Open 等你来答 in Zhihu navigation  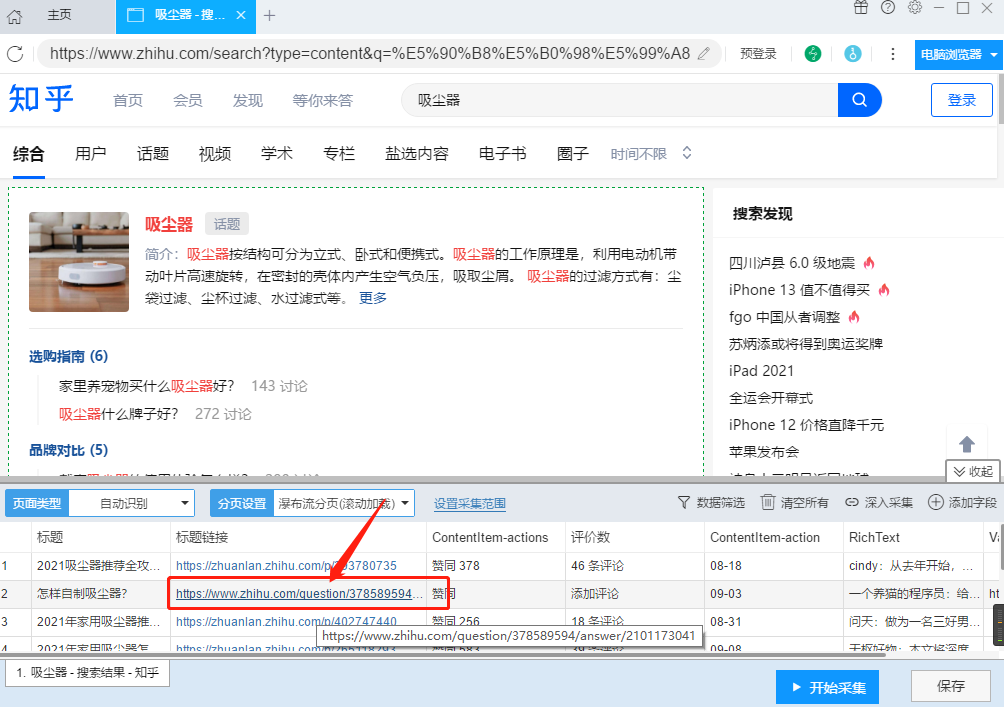323,101
